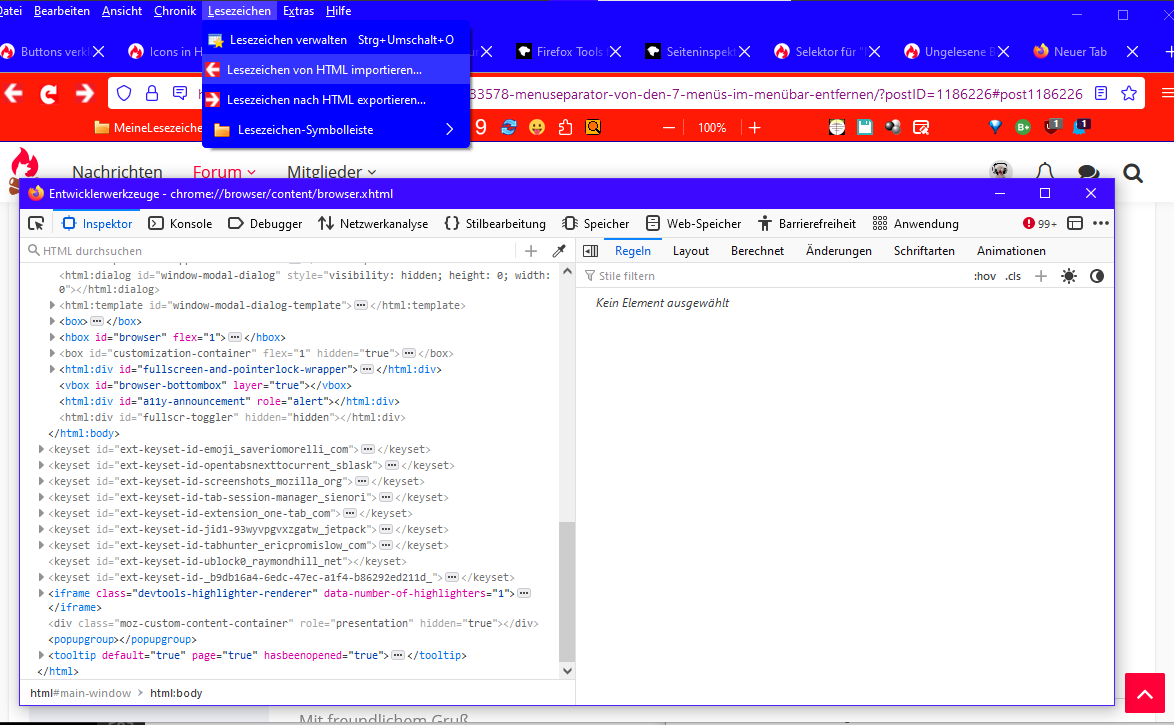Image resolution: width=1174 pixels, height=725 pixels.
Task: Expand the hbox id="browser" node
Action: [x=53, y=337]
